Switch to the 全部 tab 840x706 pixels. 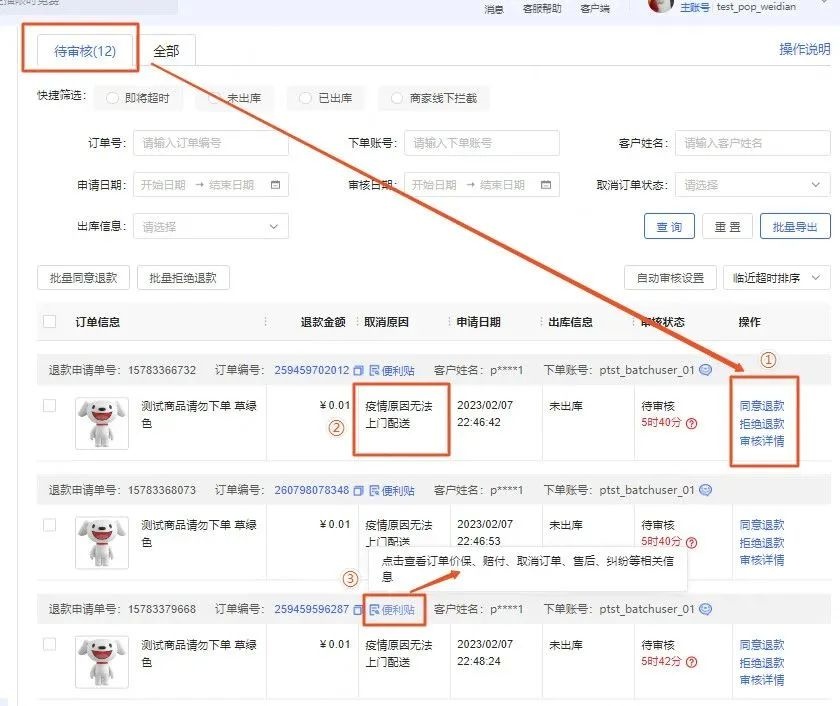[x=166, y=51]
